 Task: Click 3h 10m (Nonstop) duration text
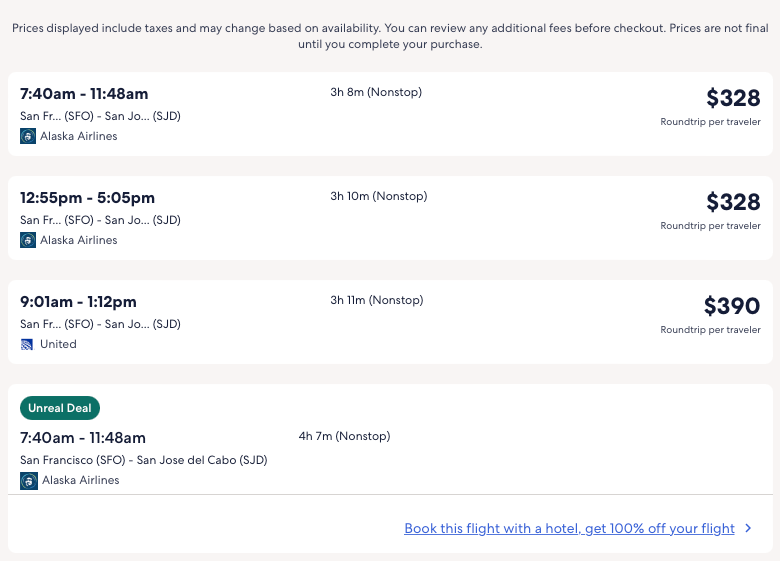click(x=378, y=196)
